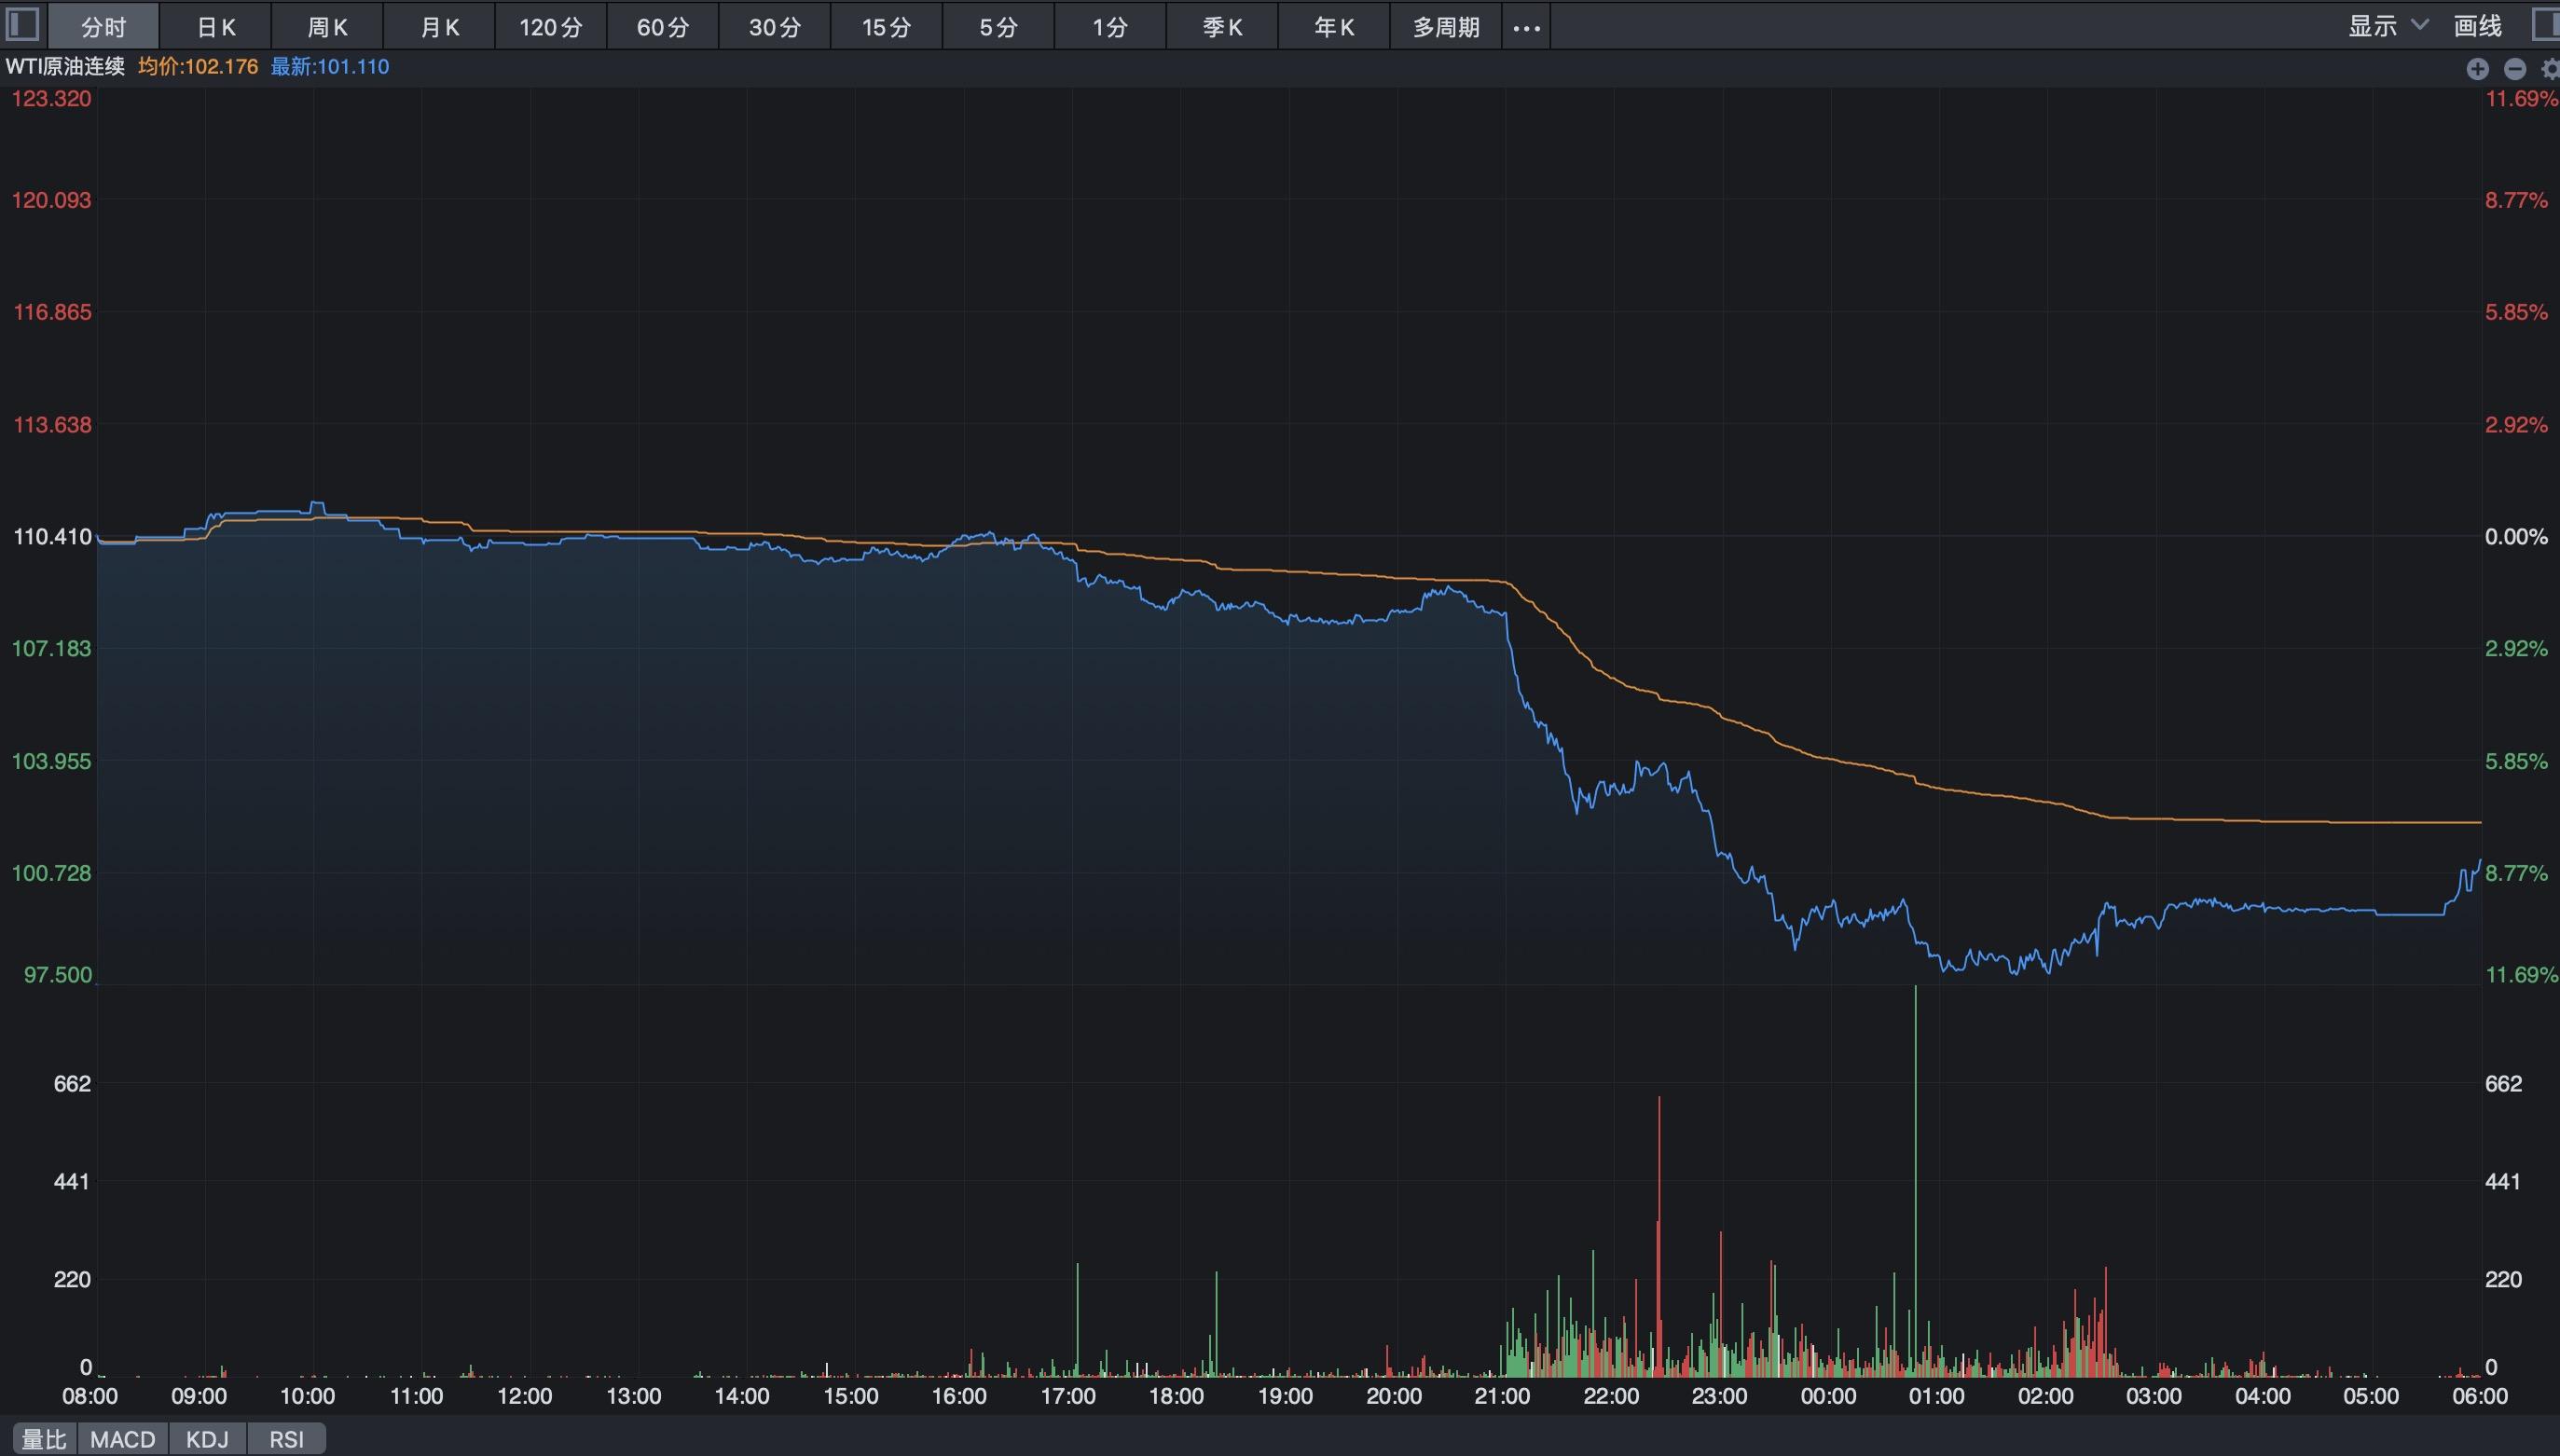2560x1456 pixels.
Task: Switch to the 日K tab
Action: tap(215, 26)
